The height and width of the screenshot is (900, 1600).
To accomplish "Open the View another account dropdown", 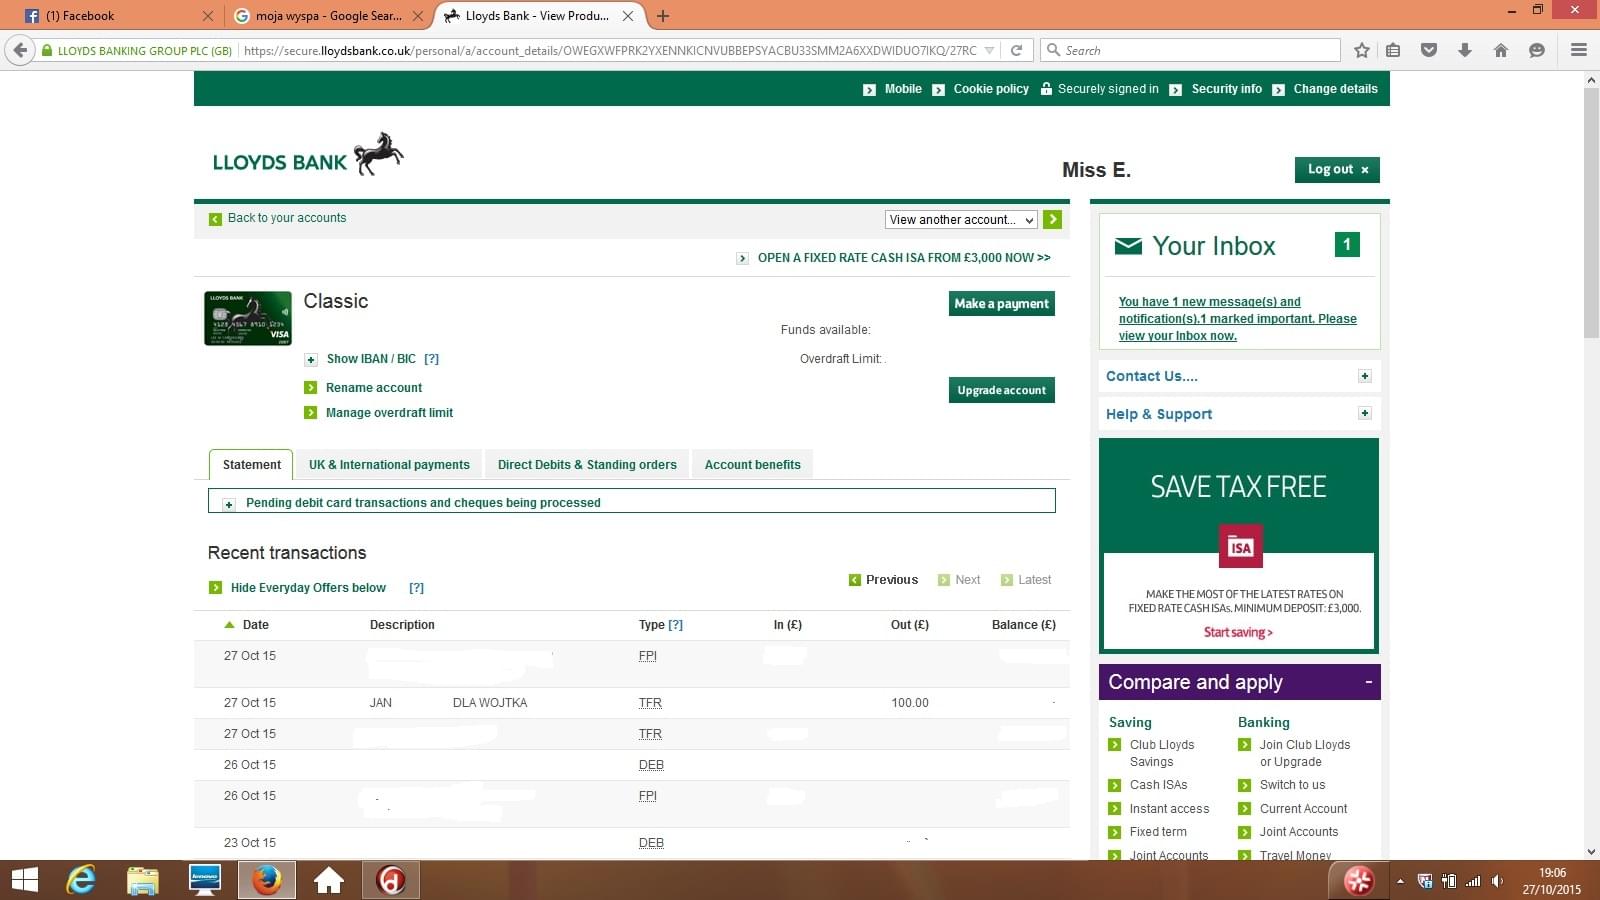I will [961, 219].
